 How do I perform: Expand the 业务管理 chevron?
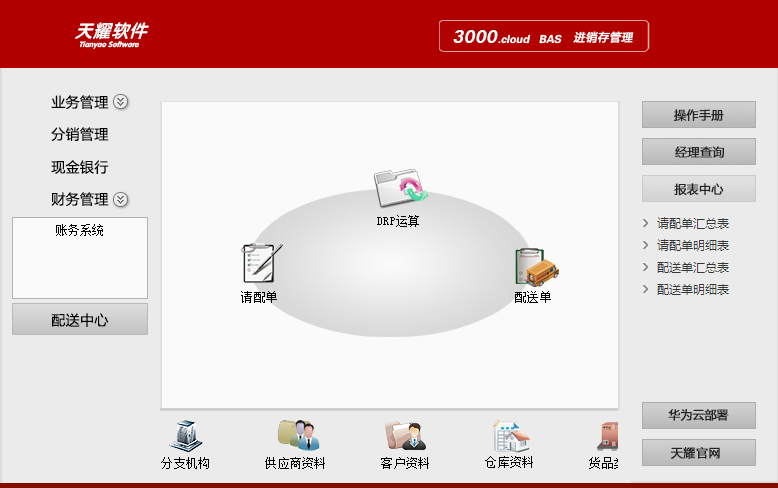[x=121, y=102]
